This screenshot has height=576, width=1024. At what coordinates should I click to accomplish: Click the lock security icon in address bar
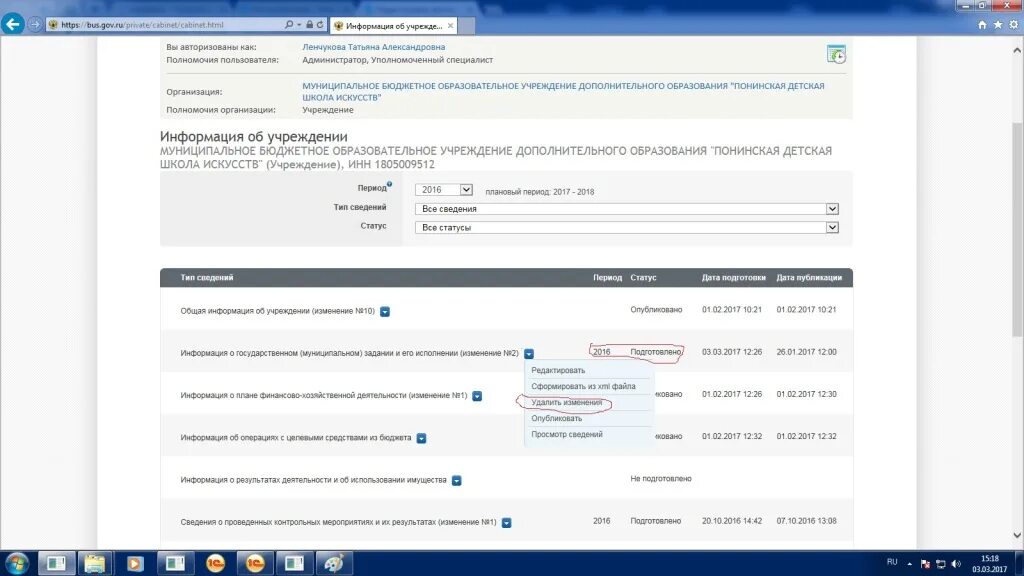(310, 24)
